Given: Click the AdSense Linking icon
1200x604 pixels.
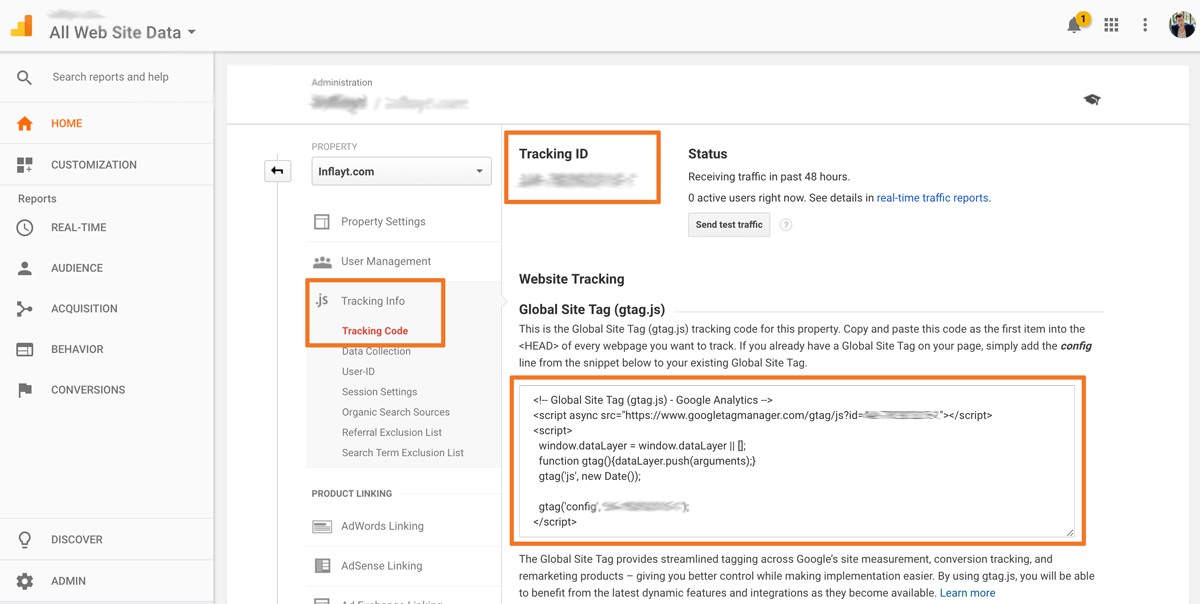Looking at the screenshot, I should (322, 566).
